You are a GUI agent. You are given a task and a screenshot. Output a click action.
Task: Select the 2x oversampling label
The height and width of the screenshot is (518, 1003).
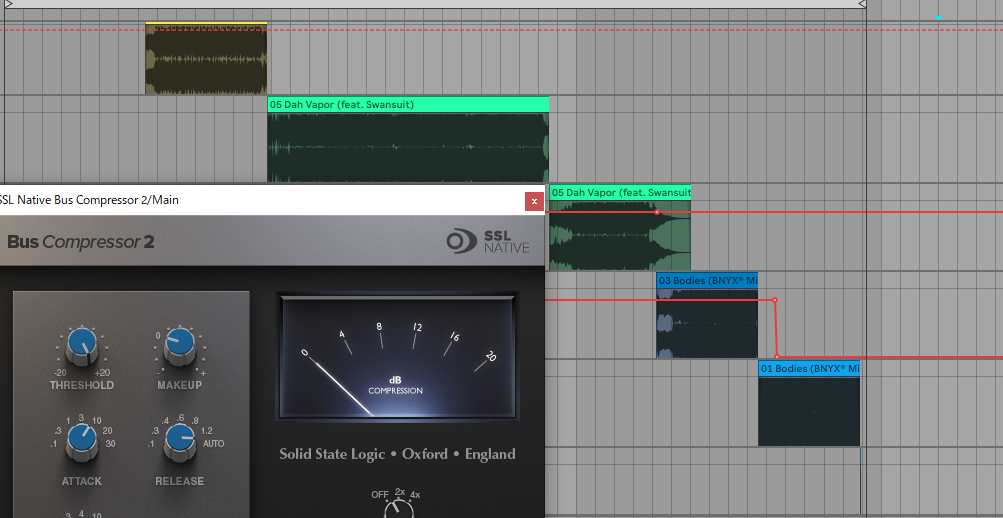400,491
